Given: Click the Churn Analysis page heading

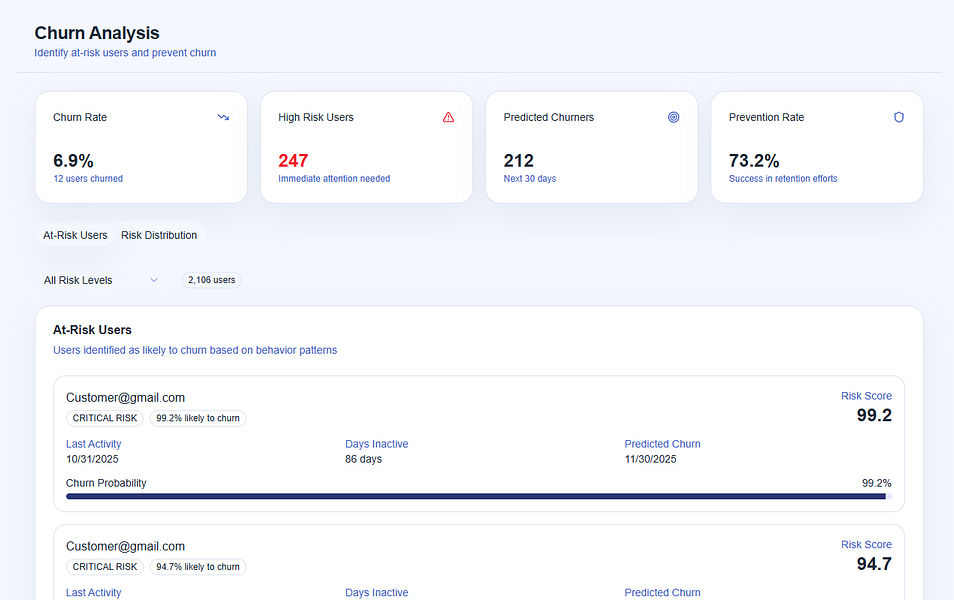Looking at the screenshot, I should [x=97, y=33].
